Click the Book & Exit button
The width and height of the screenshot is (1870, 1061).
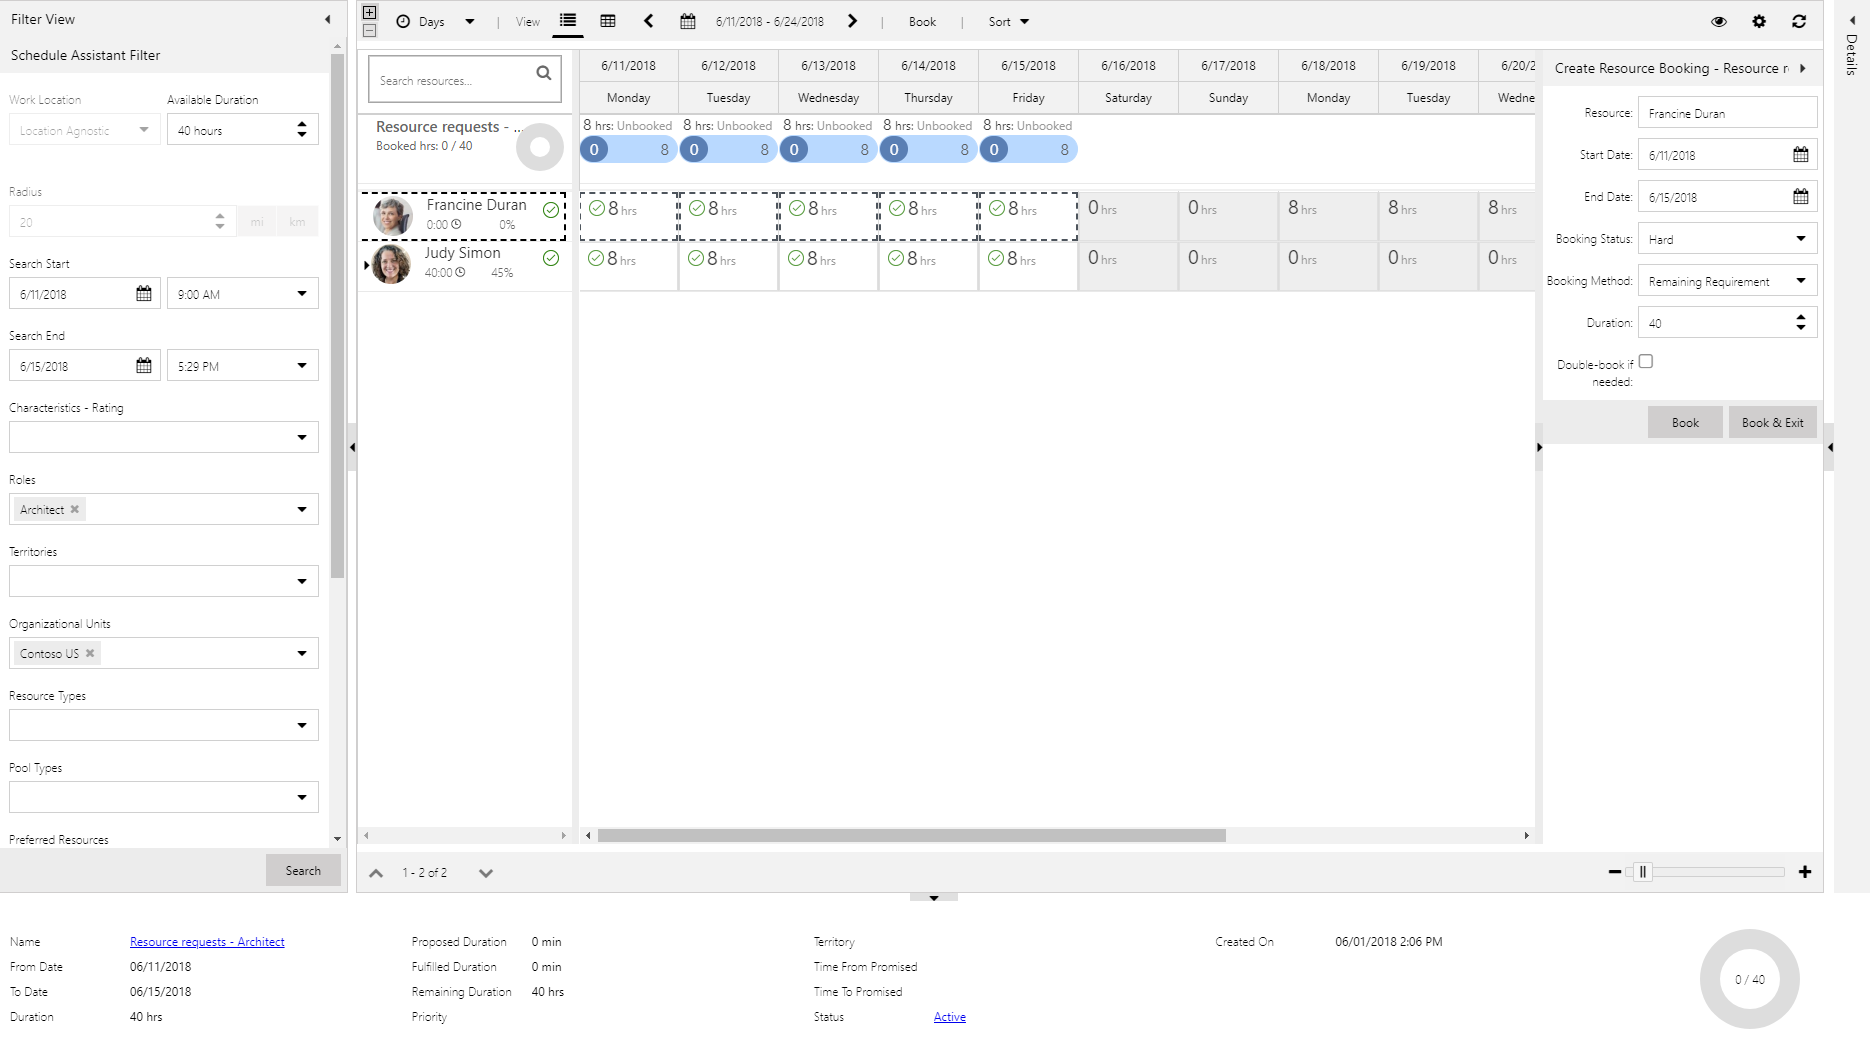coord(1772,423)
